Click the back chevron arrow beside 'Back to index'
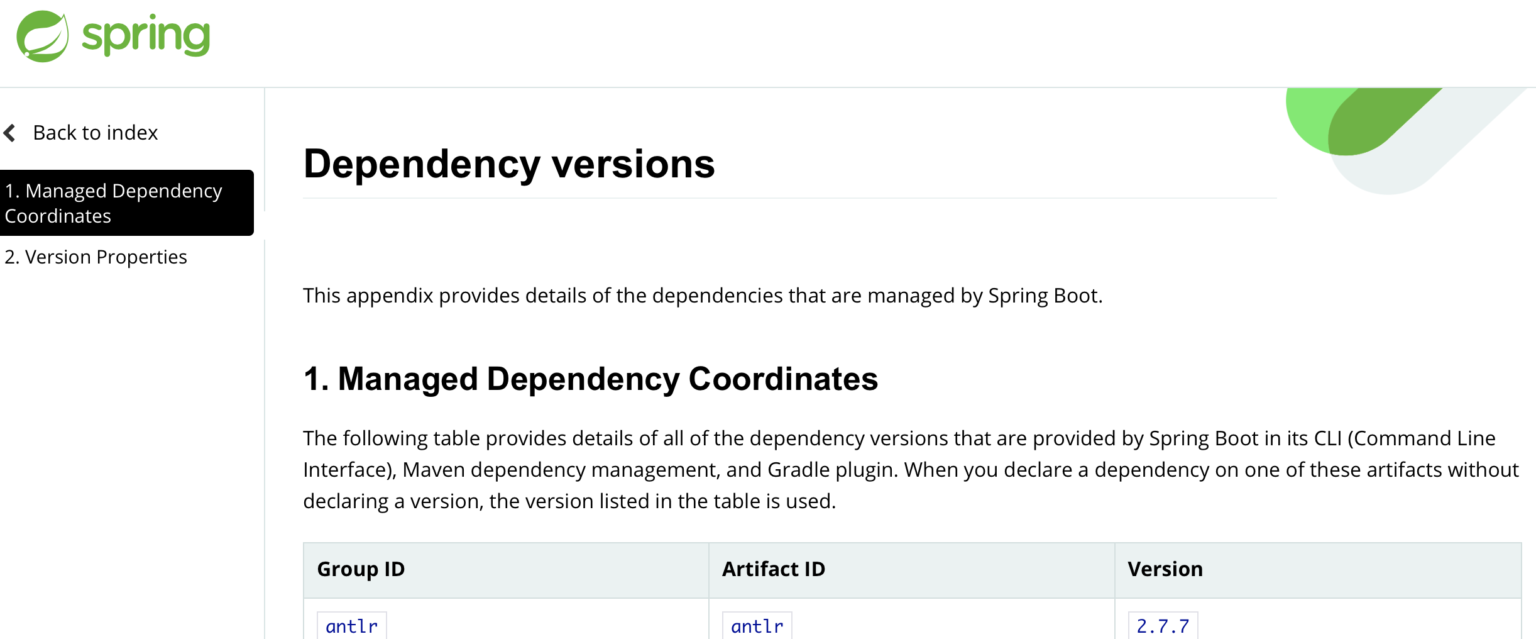The width and height of the screenshot is (1536, 639). pyautogui.click(x=10, y=132)
